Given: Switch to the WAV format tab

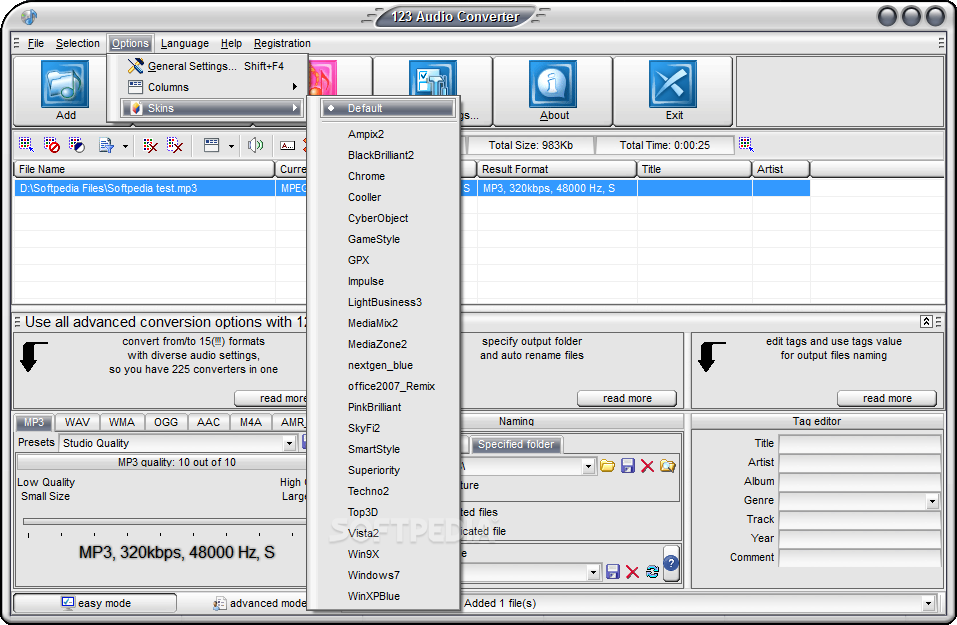Looking at the screenshot, I should point(77,422).
